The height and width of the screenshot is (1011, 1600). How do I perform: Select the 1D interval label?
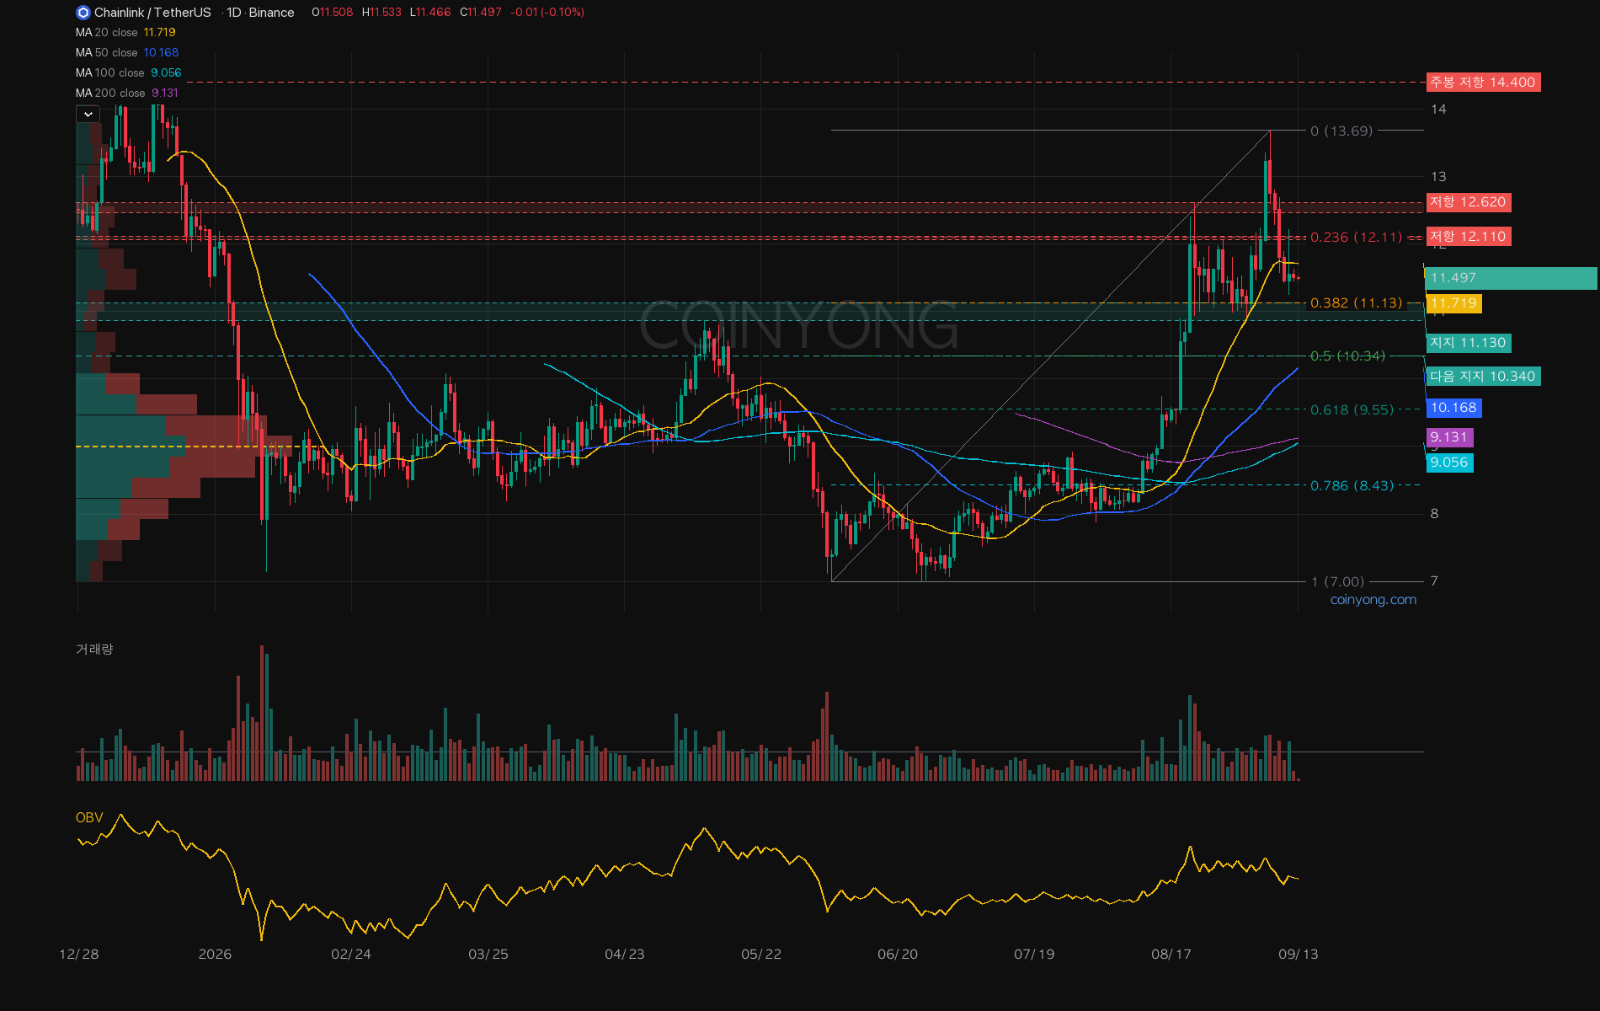tap(234, 13)
